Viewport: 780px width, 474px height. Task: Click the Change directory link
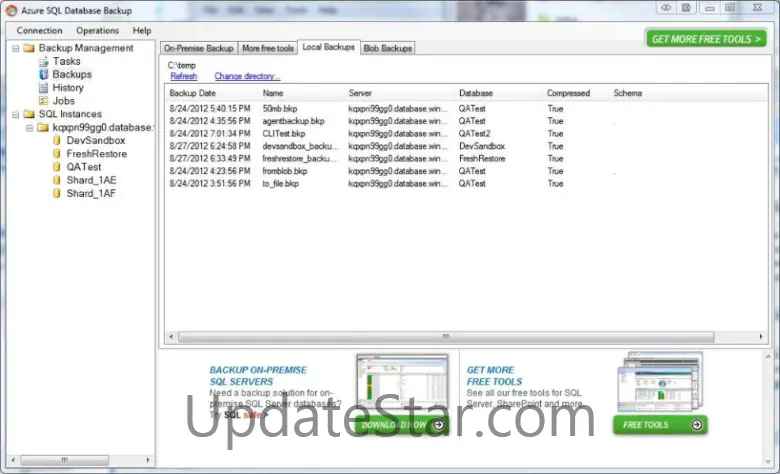247,76
